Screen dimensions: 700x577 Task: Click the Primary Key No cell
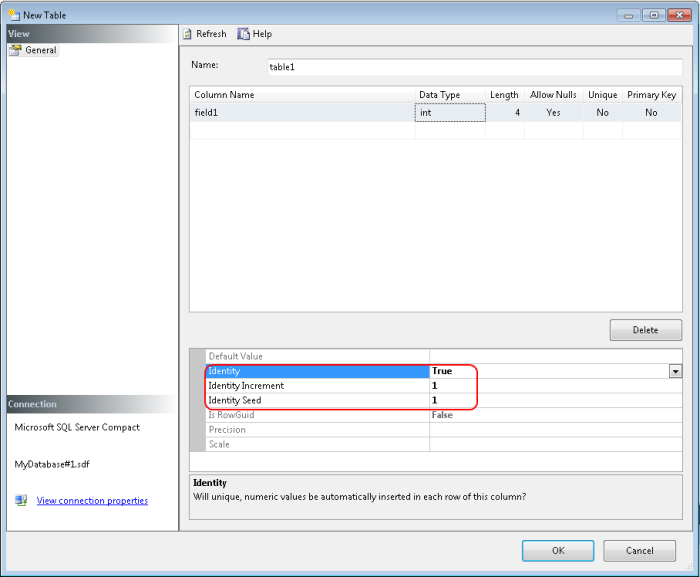651,113
